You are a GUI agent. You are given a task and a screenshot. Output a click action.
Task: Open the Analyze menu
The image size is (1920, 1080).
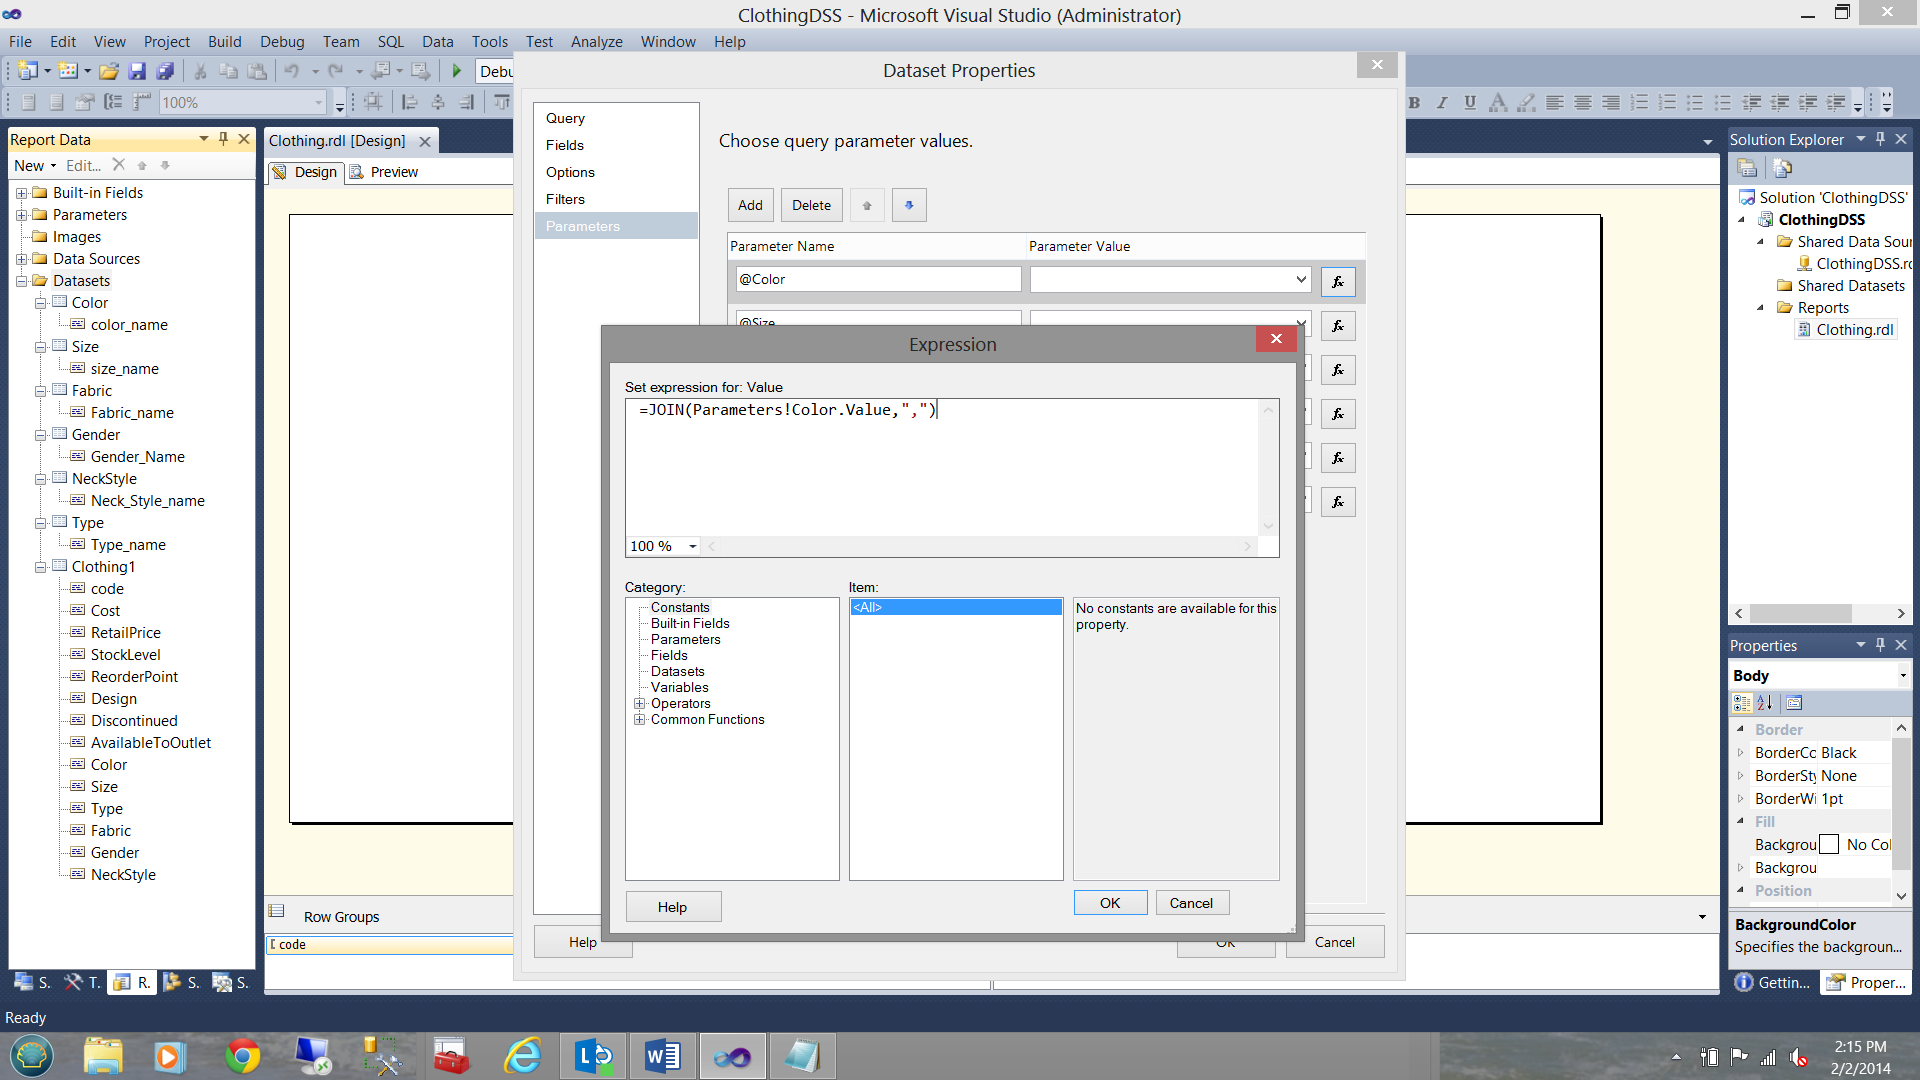(596, 42)
